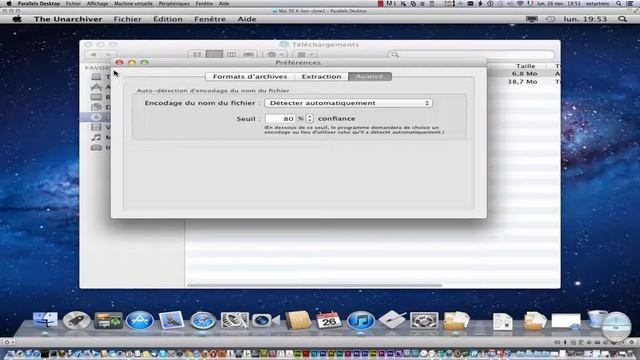Switch Finder to icon view
The height and width of the screenshot is (360, 640).
197,54
